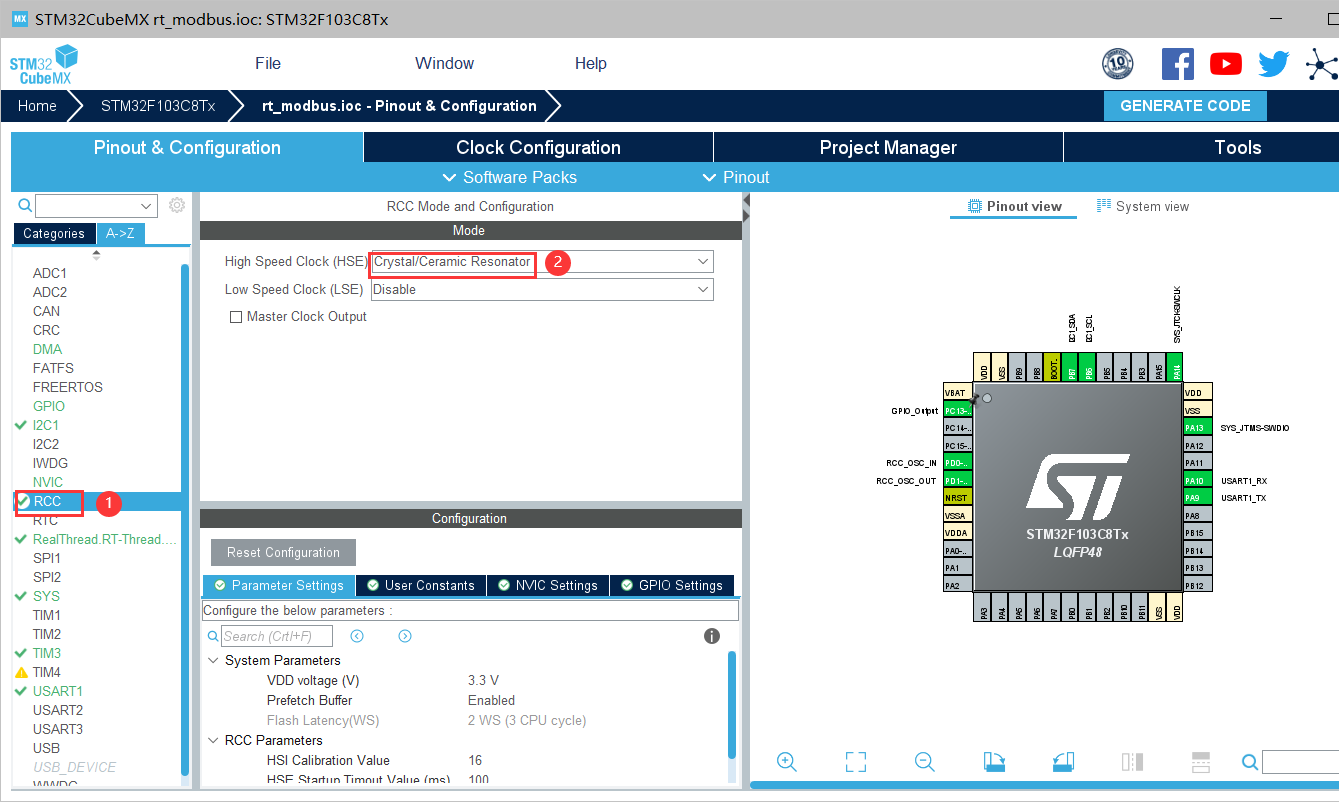
Task: Go to previous parameter search result
Action: (x=357, y=636)
